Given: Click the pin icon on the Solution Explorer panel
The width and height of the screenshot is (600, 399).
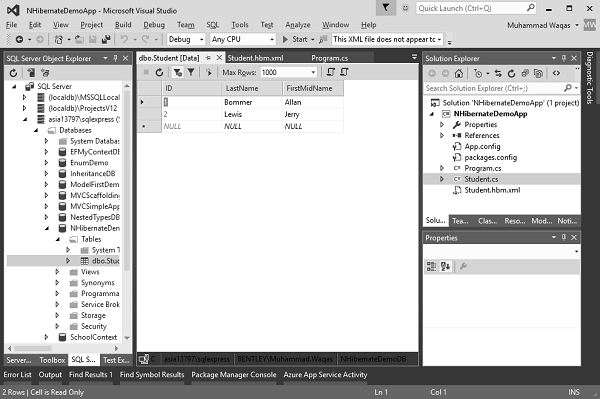Looking at the screenshot, I should pyautogui.click(x=563, y=58).
